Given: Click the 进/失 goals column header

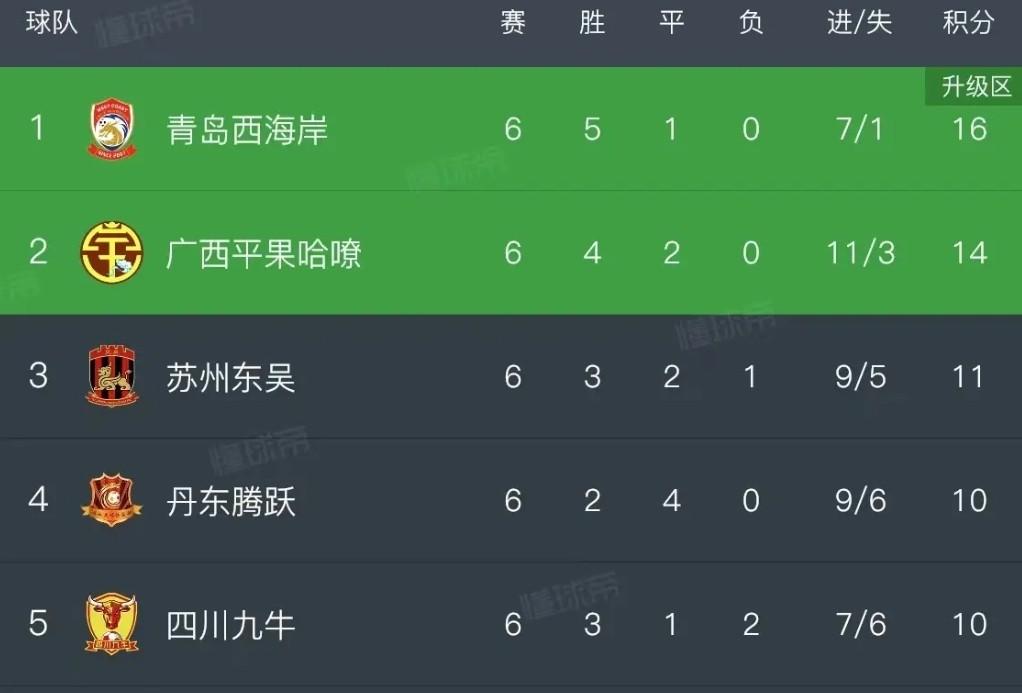Looking at the screenshot, I should pyautogui.click(x=859, y=23).
